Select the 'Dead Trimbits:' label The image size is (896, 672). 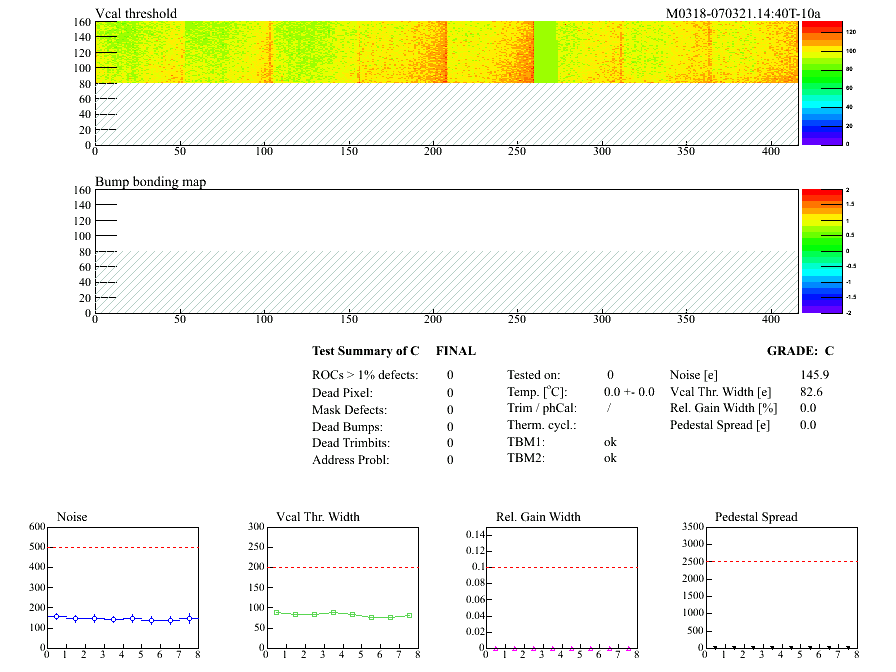(x=351, y=443)
